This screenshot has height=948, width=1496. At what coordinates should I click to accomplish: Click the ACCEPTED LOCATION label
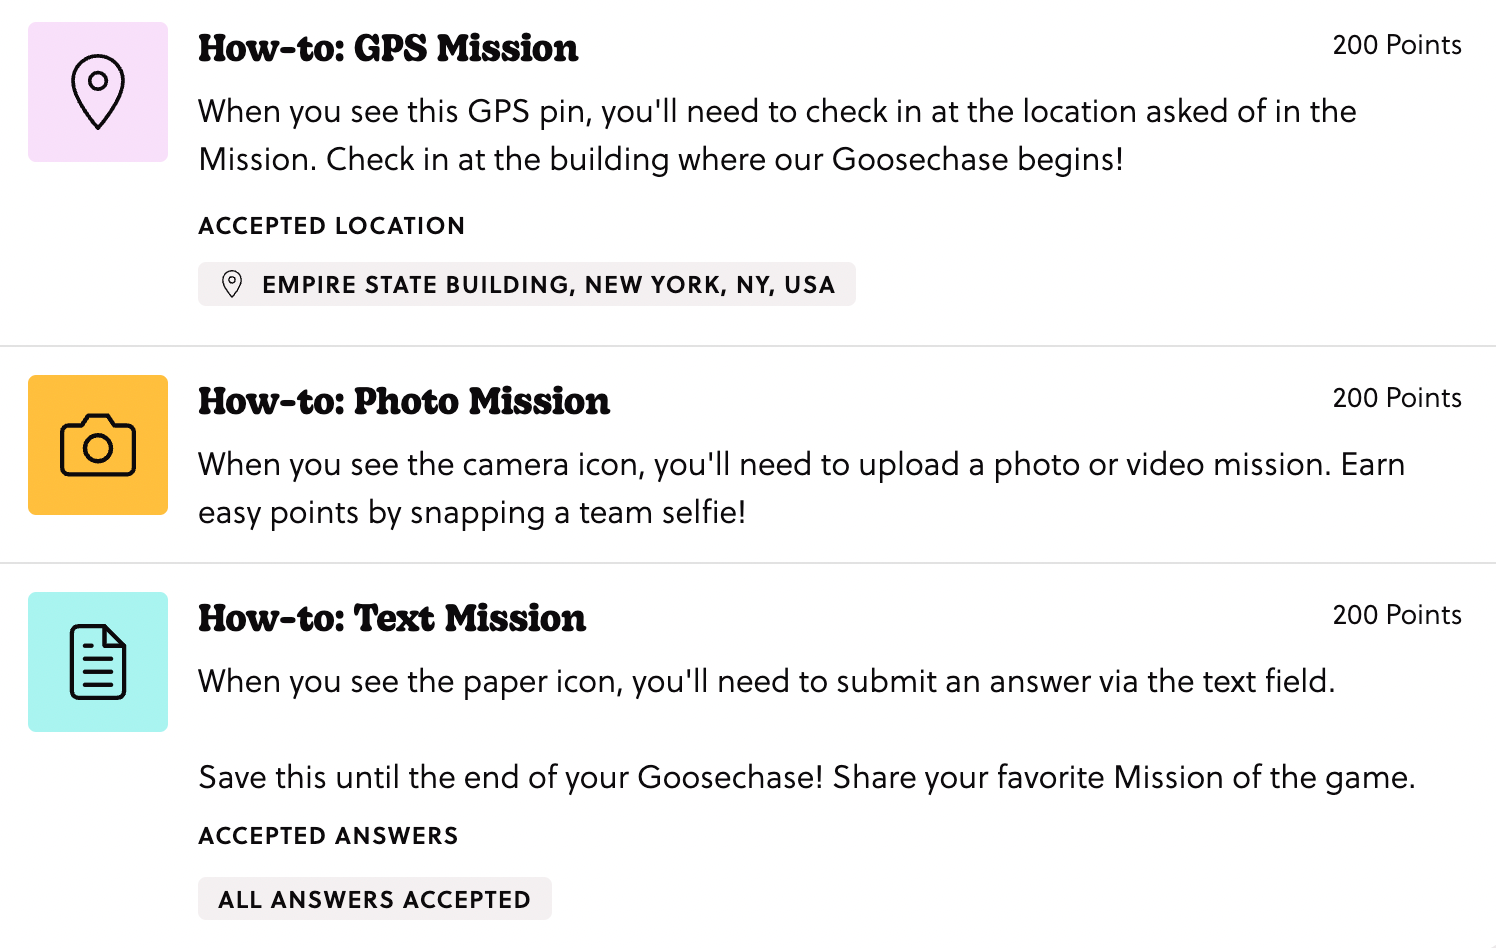pyautogui.click(x=331, y=226)
